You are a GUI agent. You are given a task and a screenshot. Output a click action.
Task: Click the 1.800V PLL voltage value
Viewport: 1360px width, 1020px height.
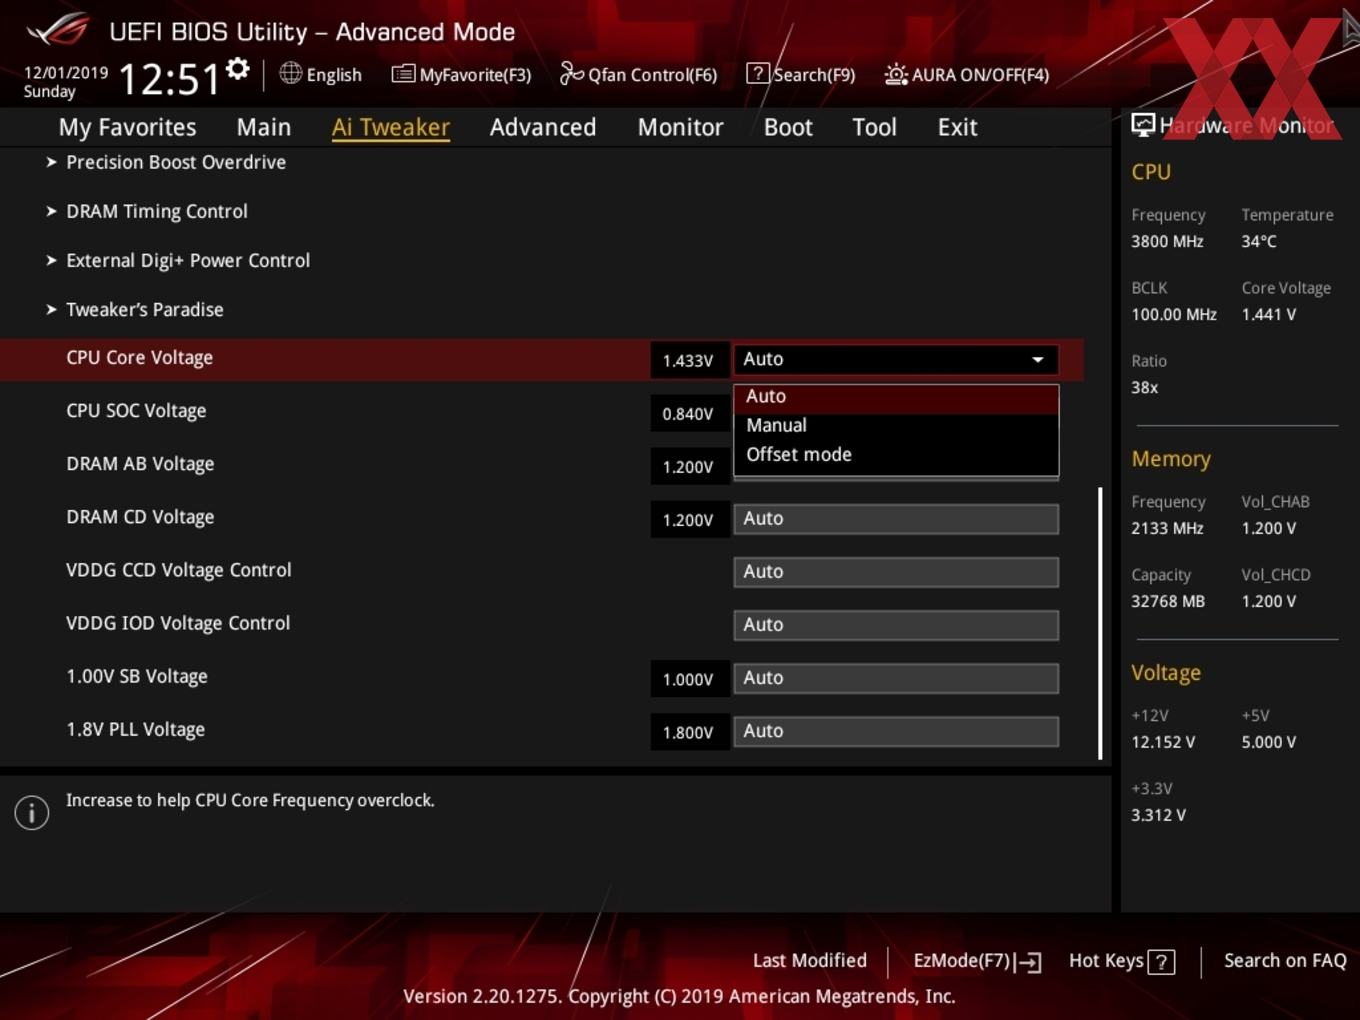tap(688, 733)
